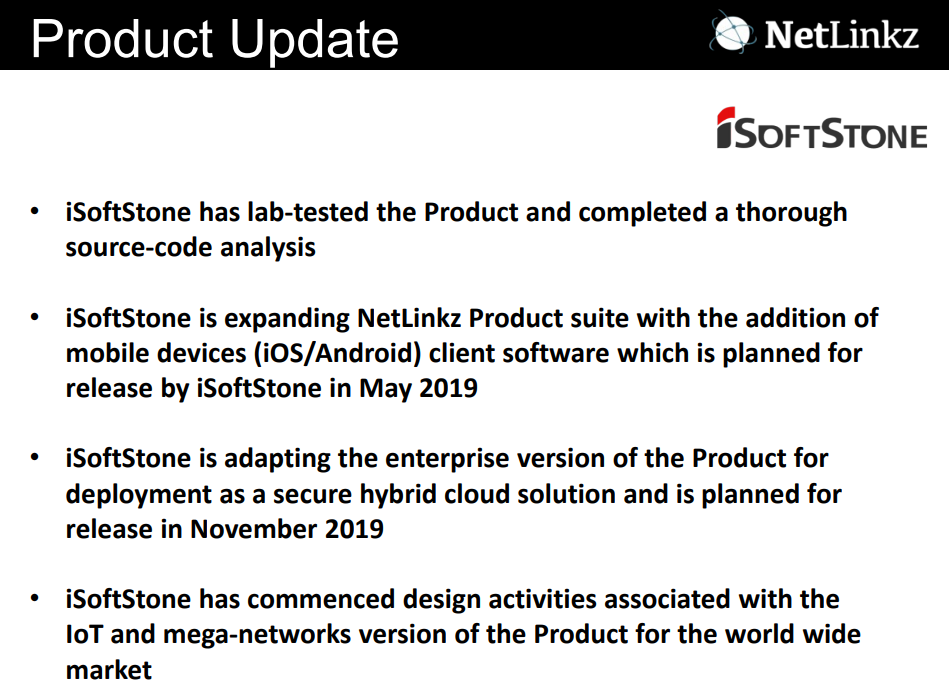The height and width of the screenshot is (686, 949).
Task: Click the '(iOS/Android)' text
Action: coord(337,353)
